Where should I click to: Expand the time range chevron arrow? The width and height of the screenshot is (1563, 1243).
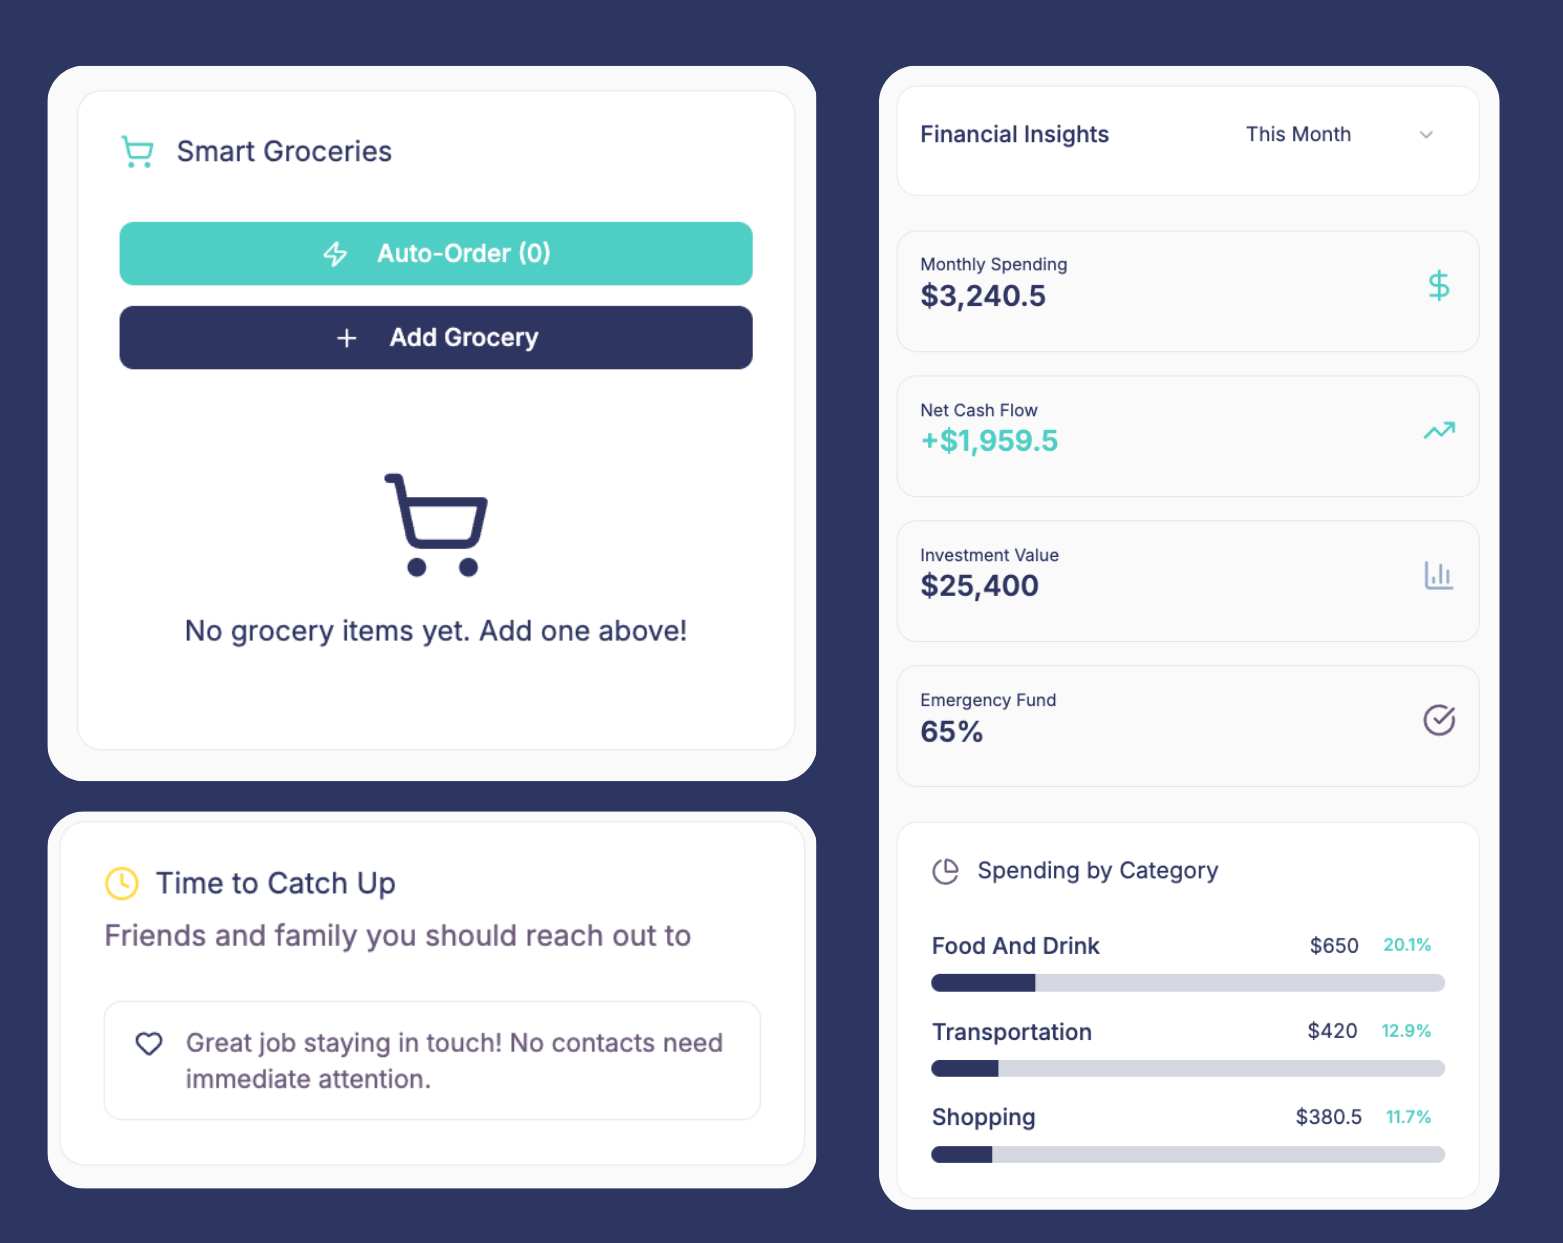(1426, 135)
